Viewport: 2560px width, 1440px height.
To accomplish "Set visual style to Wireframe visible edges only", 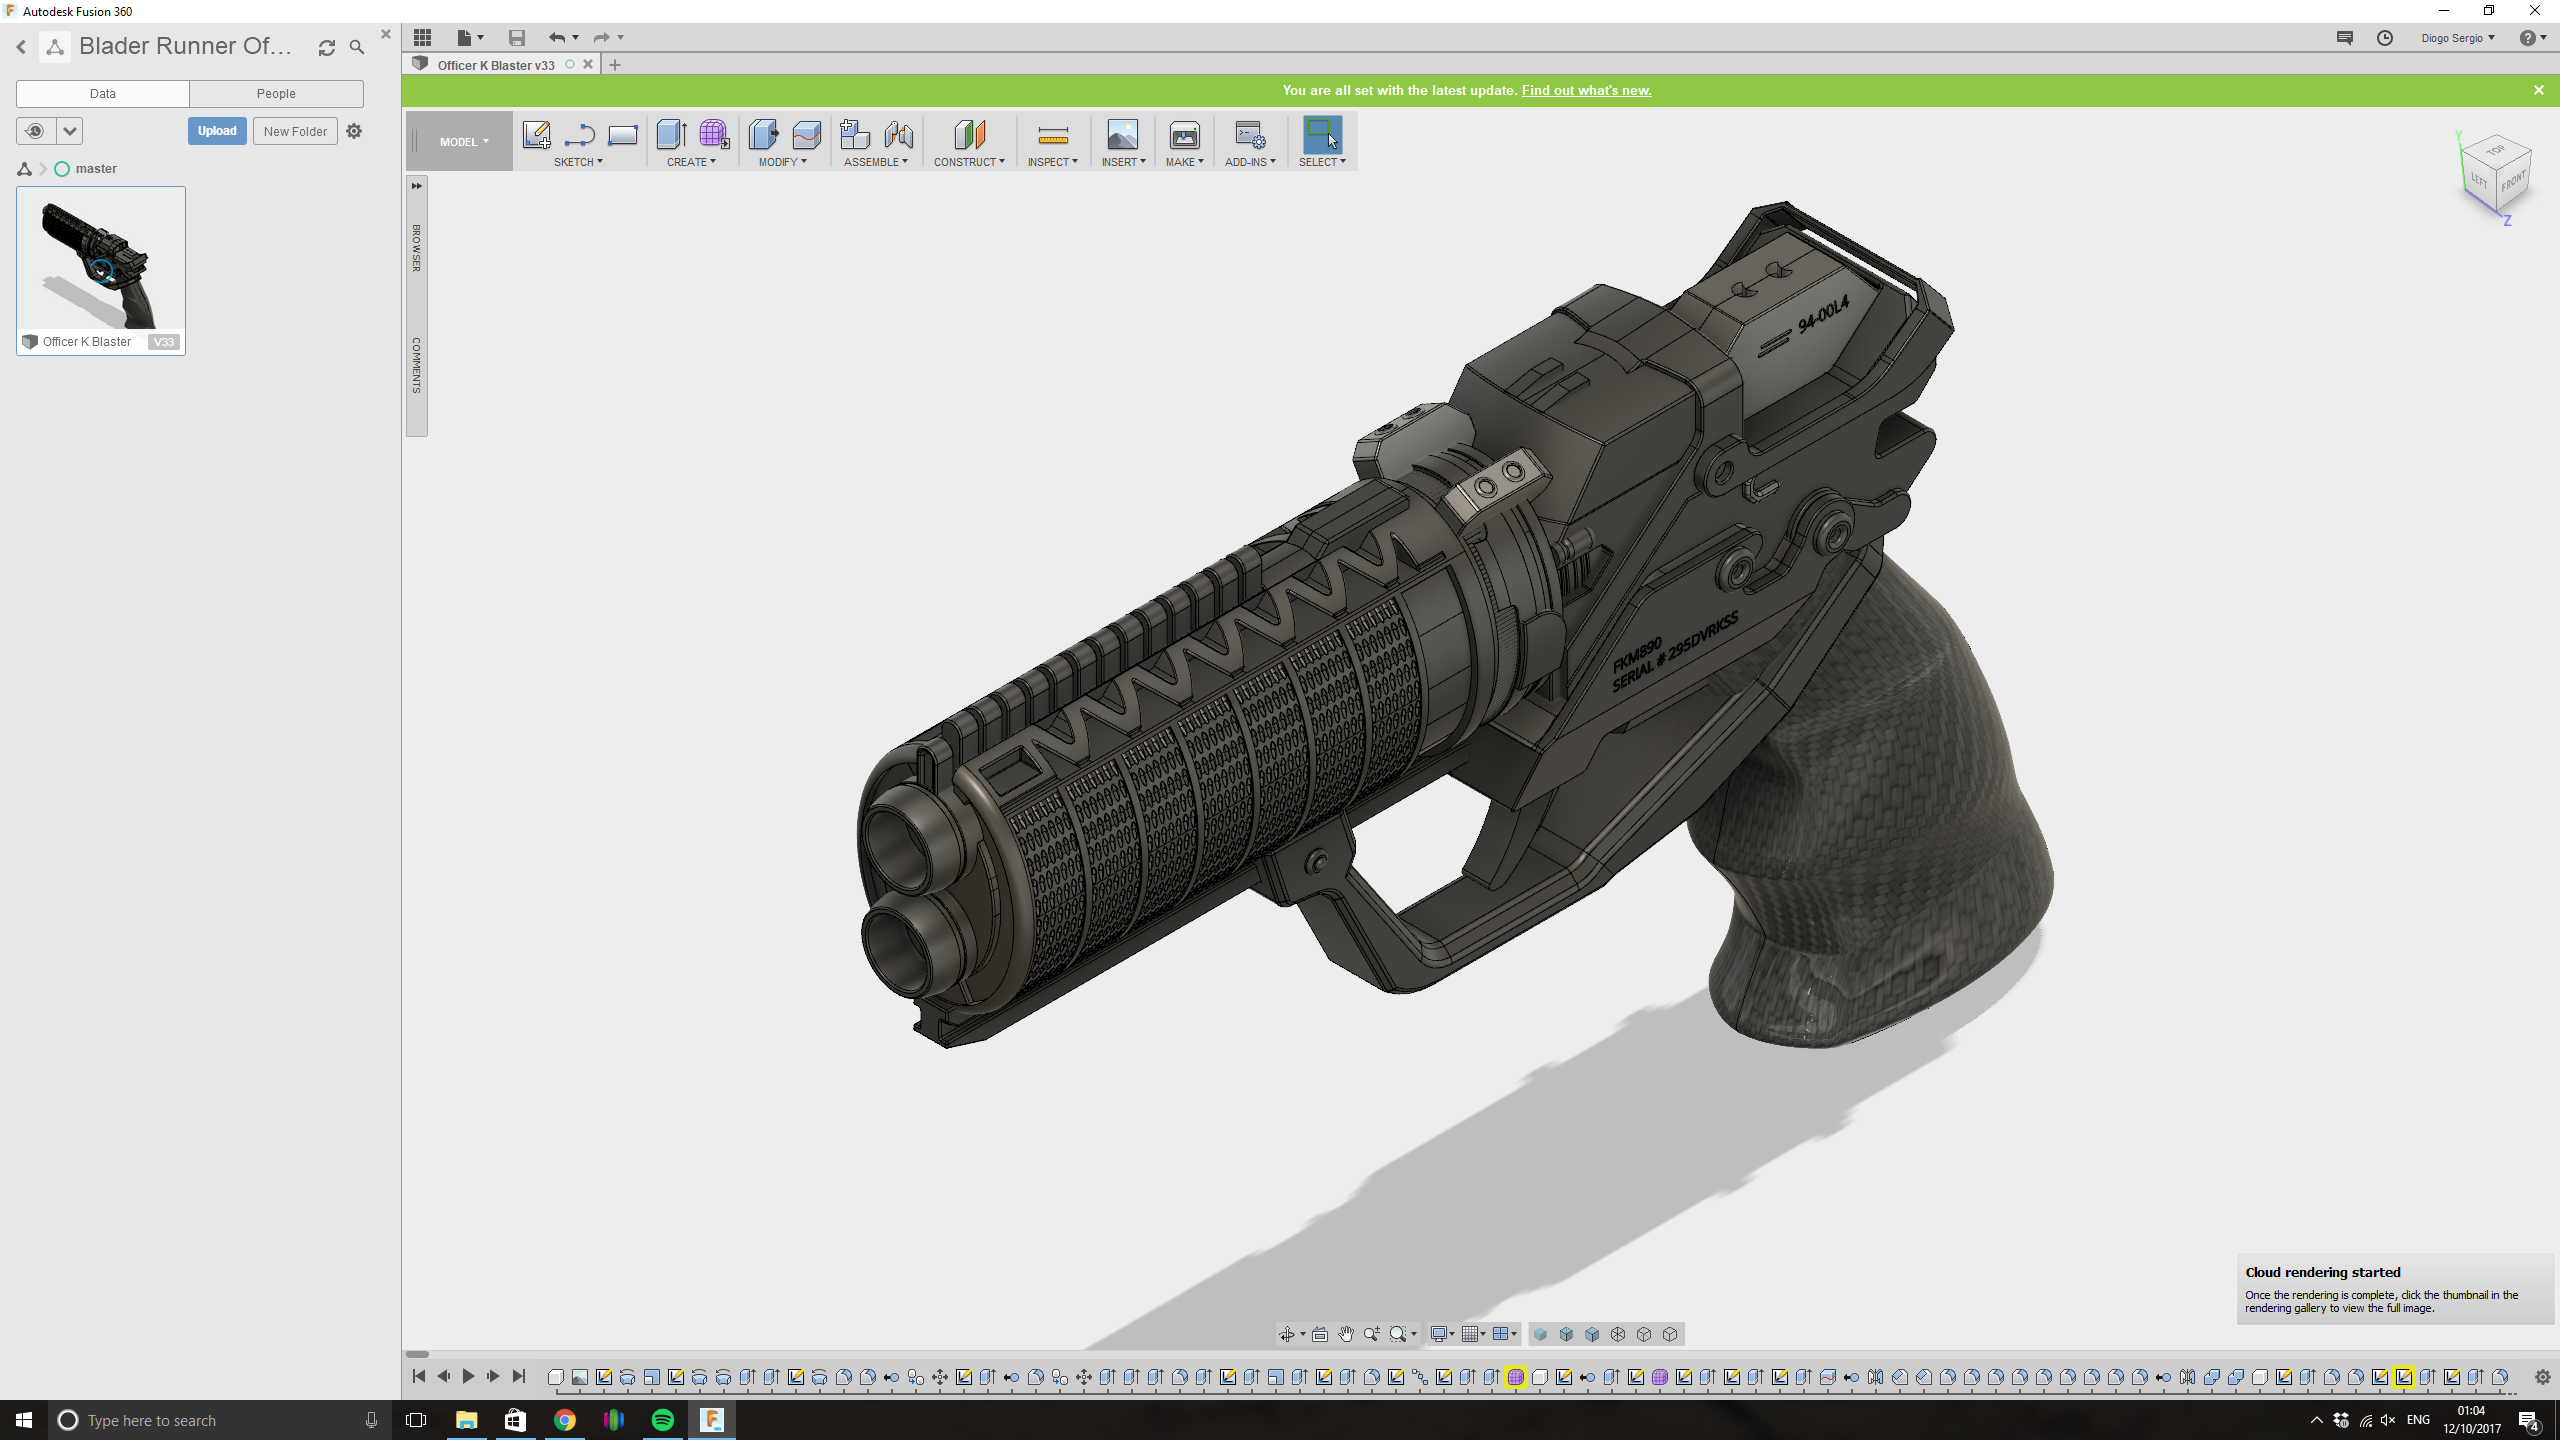I will pos(1670,1334).
